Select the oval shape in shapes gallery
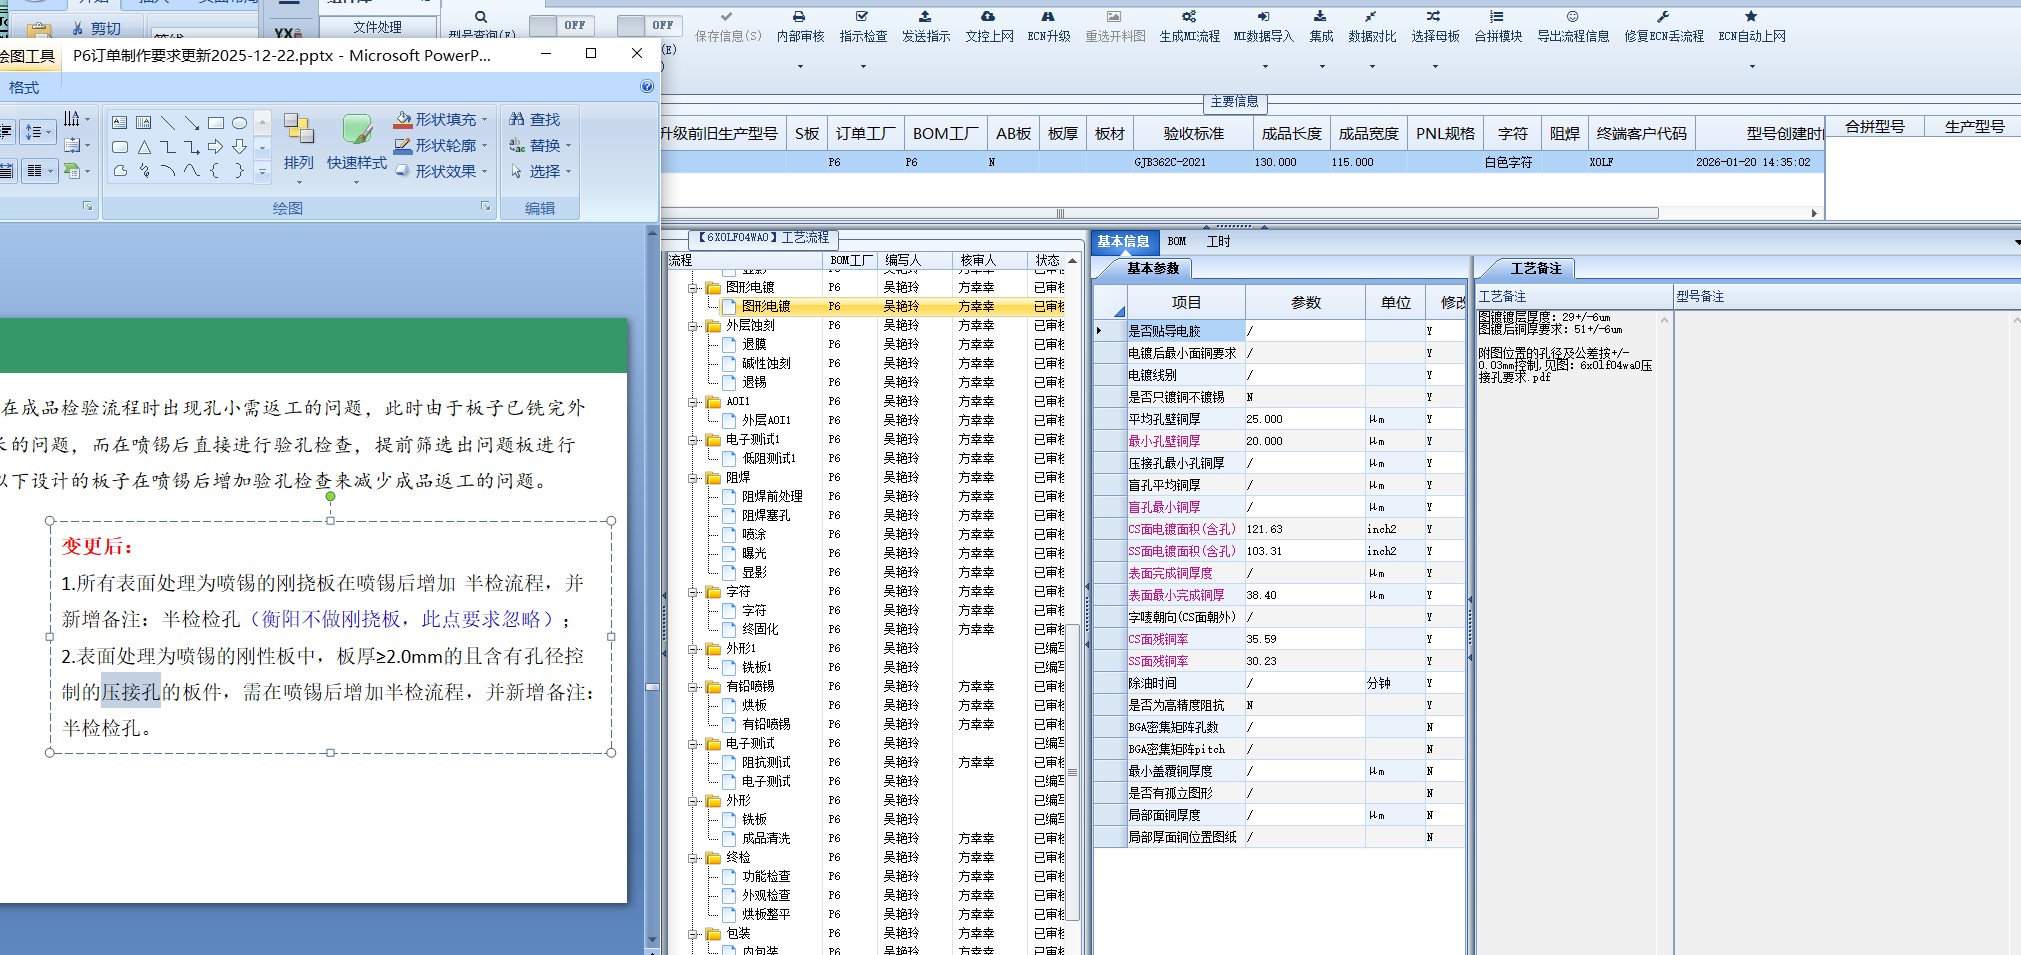Viewport: 2021px width, 955px height. coord(240,123)
